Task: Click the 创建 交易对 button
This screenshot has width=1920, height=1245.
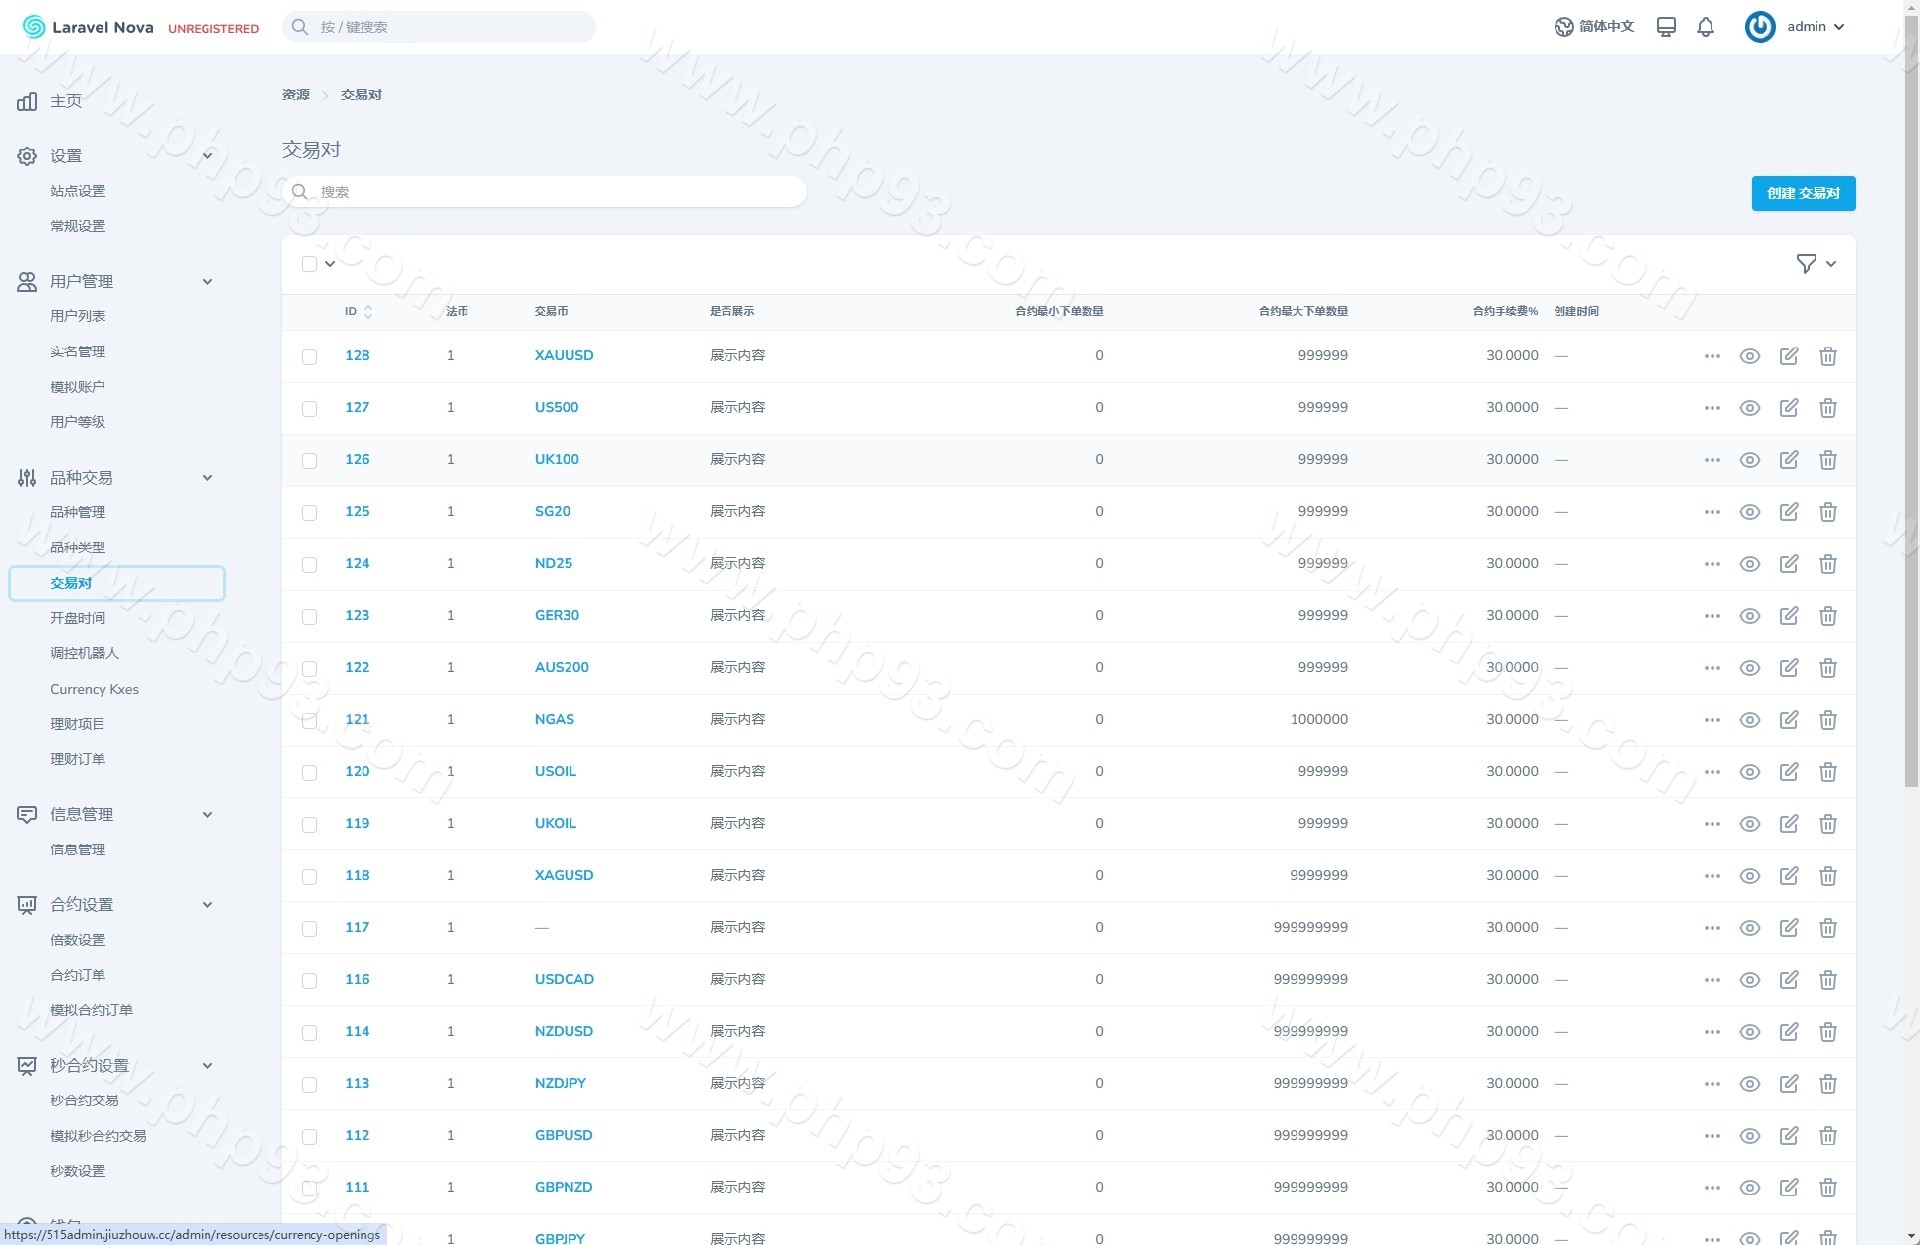Action: coord(1802,193)
